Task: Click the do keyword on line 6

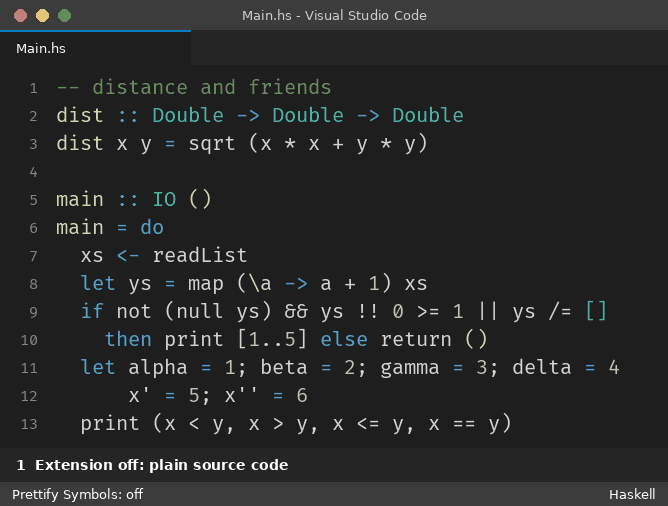Action: point(152,227)
